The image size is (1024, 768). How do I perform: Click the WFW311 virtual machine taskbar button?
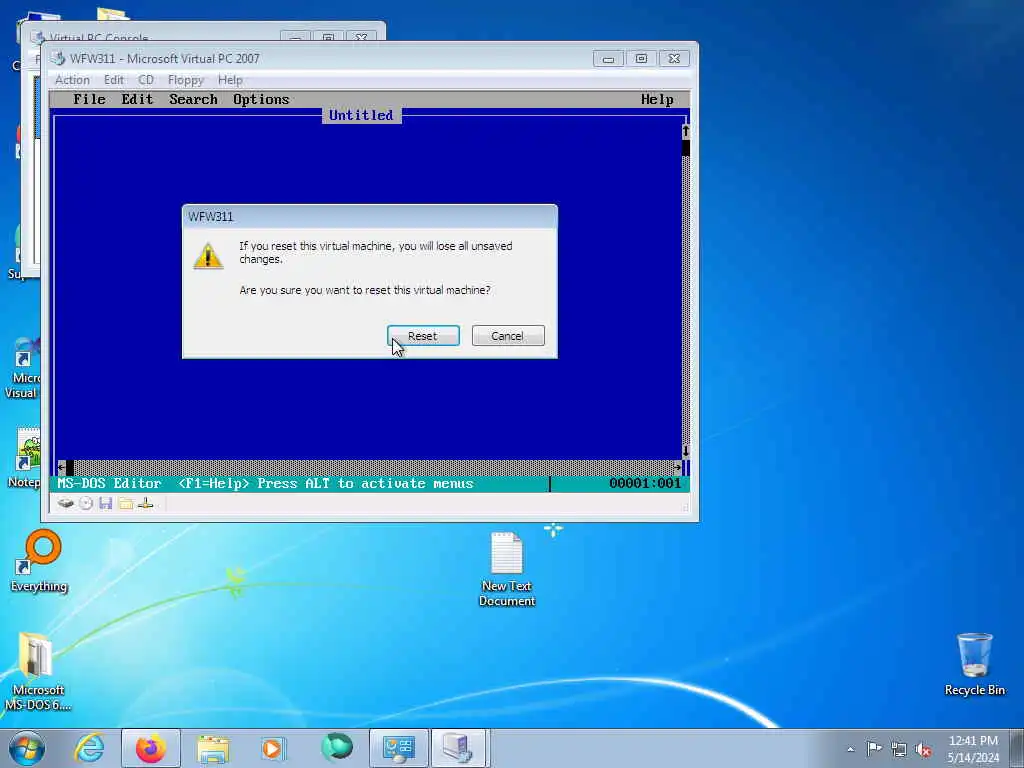coord(458,748)
